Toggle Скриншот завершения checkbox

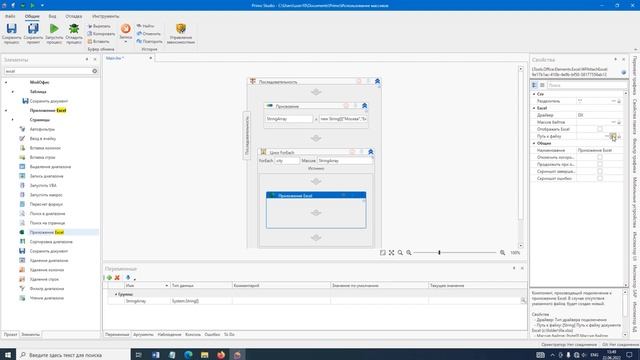600,172
